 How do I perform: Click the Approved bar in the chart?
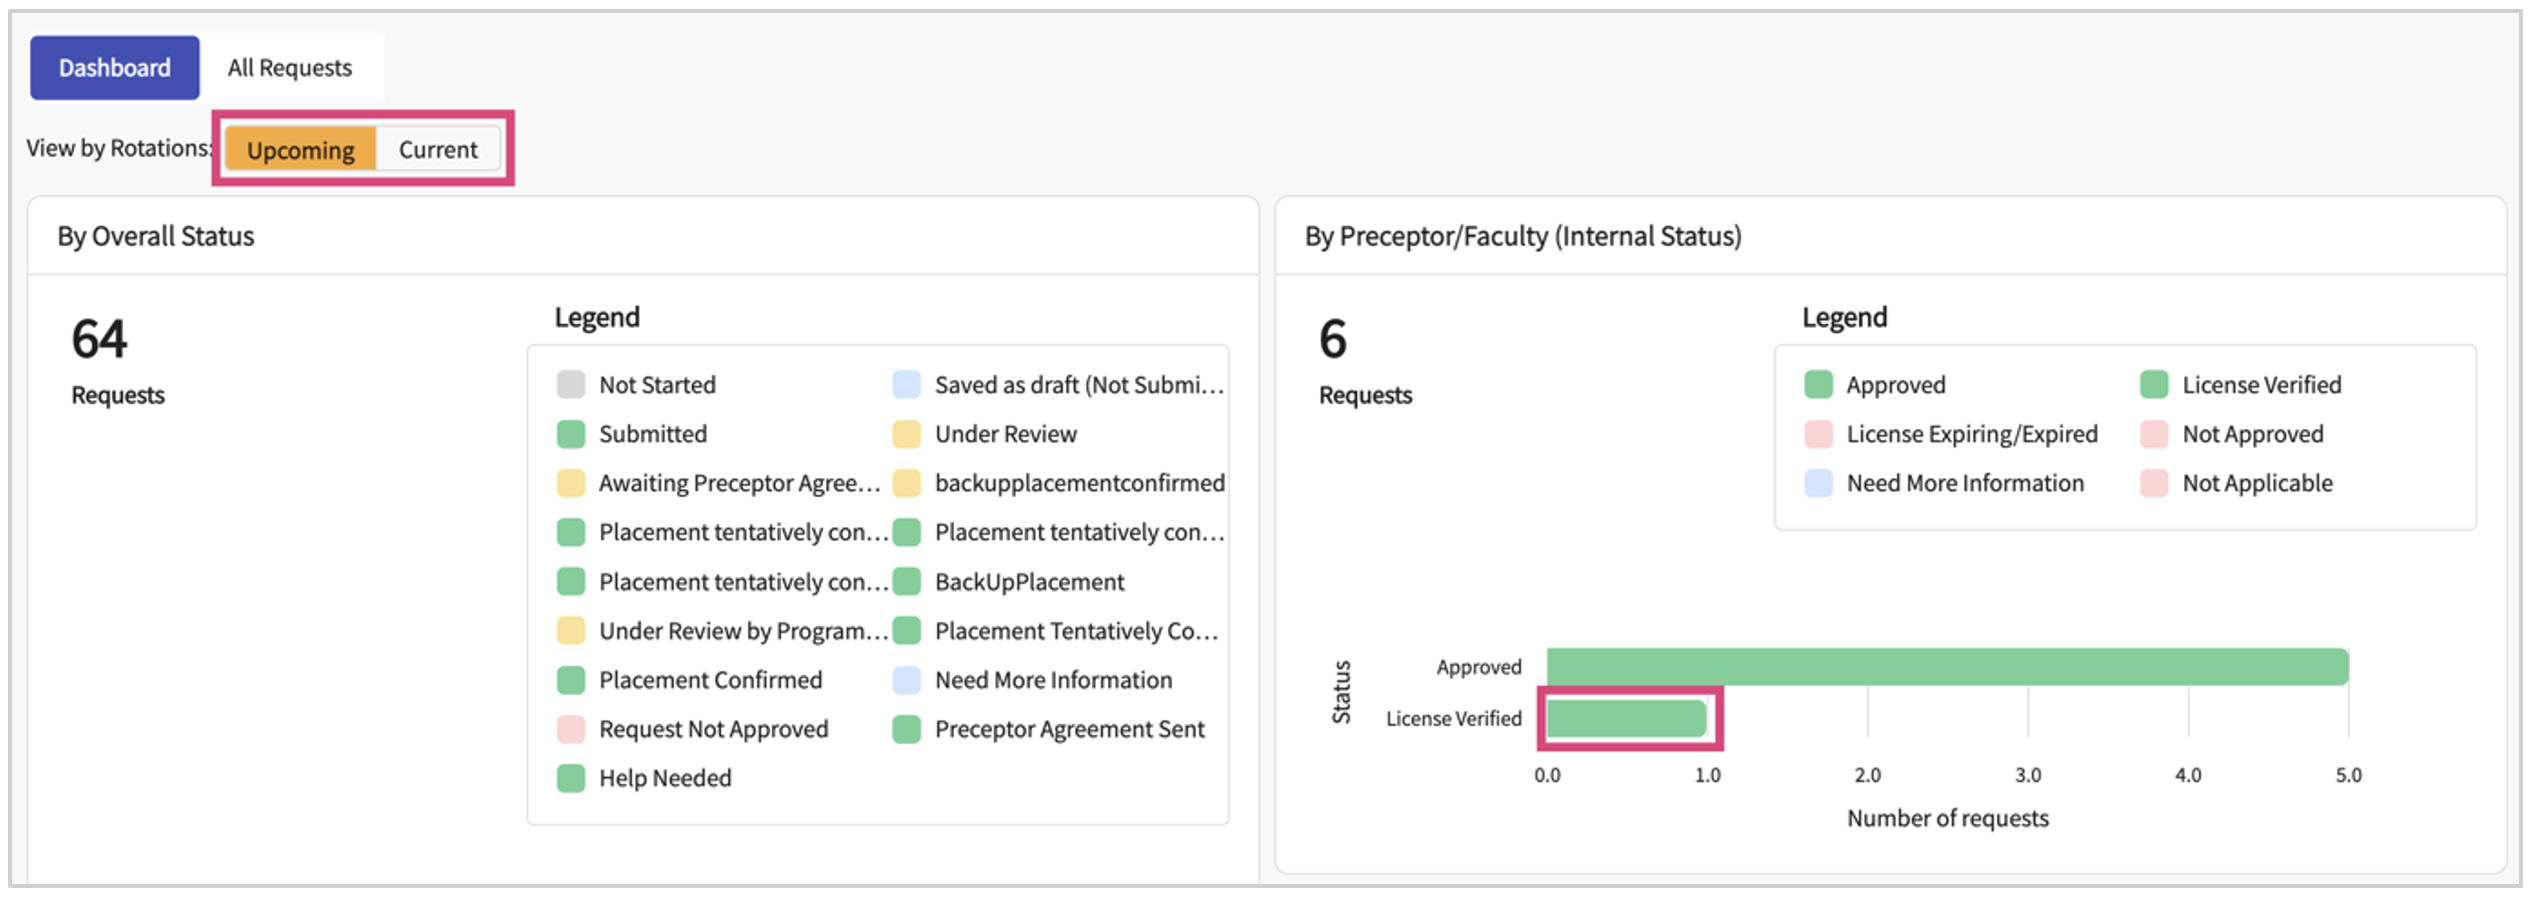coord(1946,667)
